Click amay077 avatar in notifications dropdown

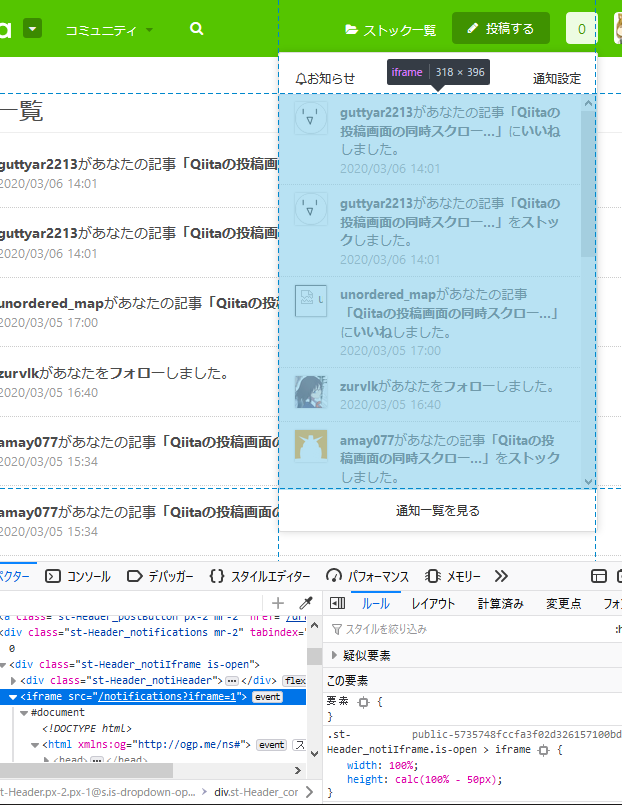(x=310, y=446)
